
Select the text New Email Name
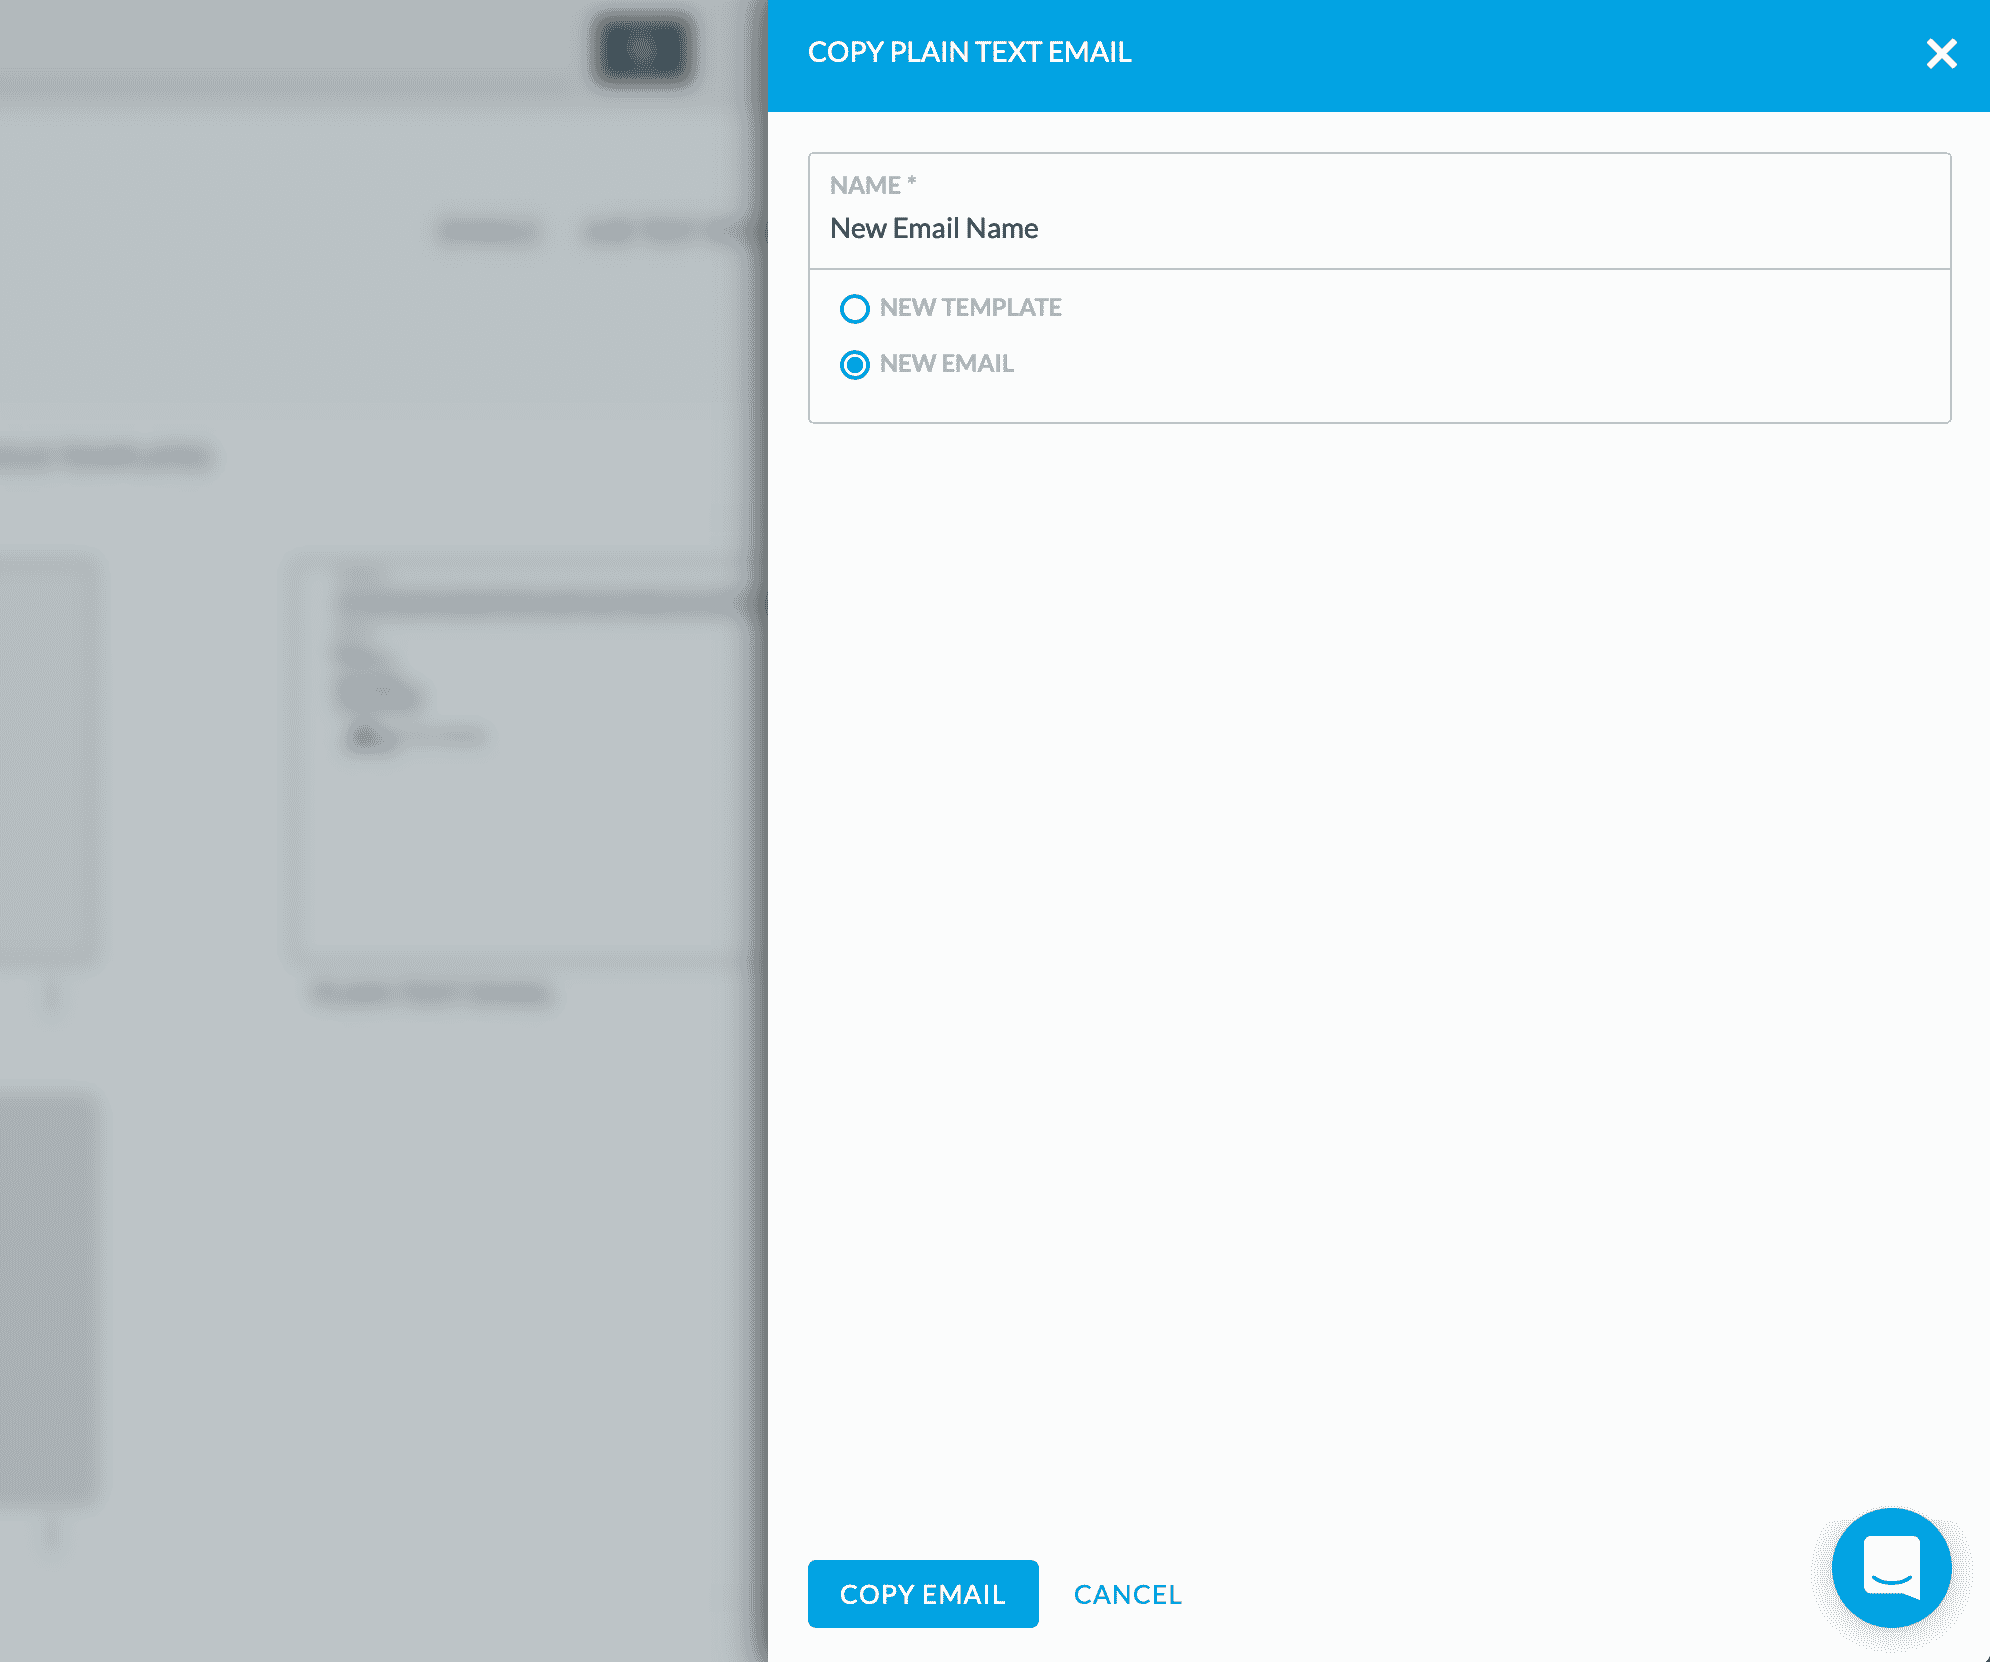[x=934, y=228]
